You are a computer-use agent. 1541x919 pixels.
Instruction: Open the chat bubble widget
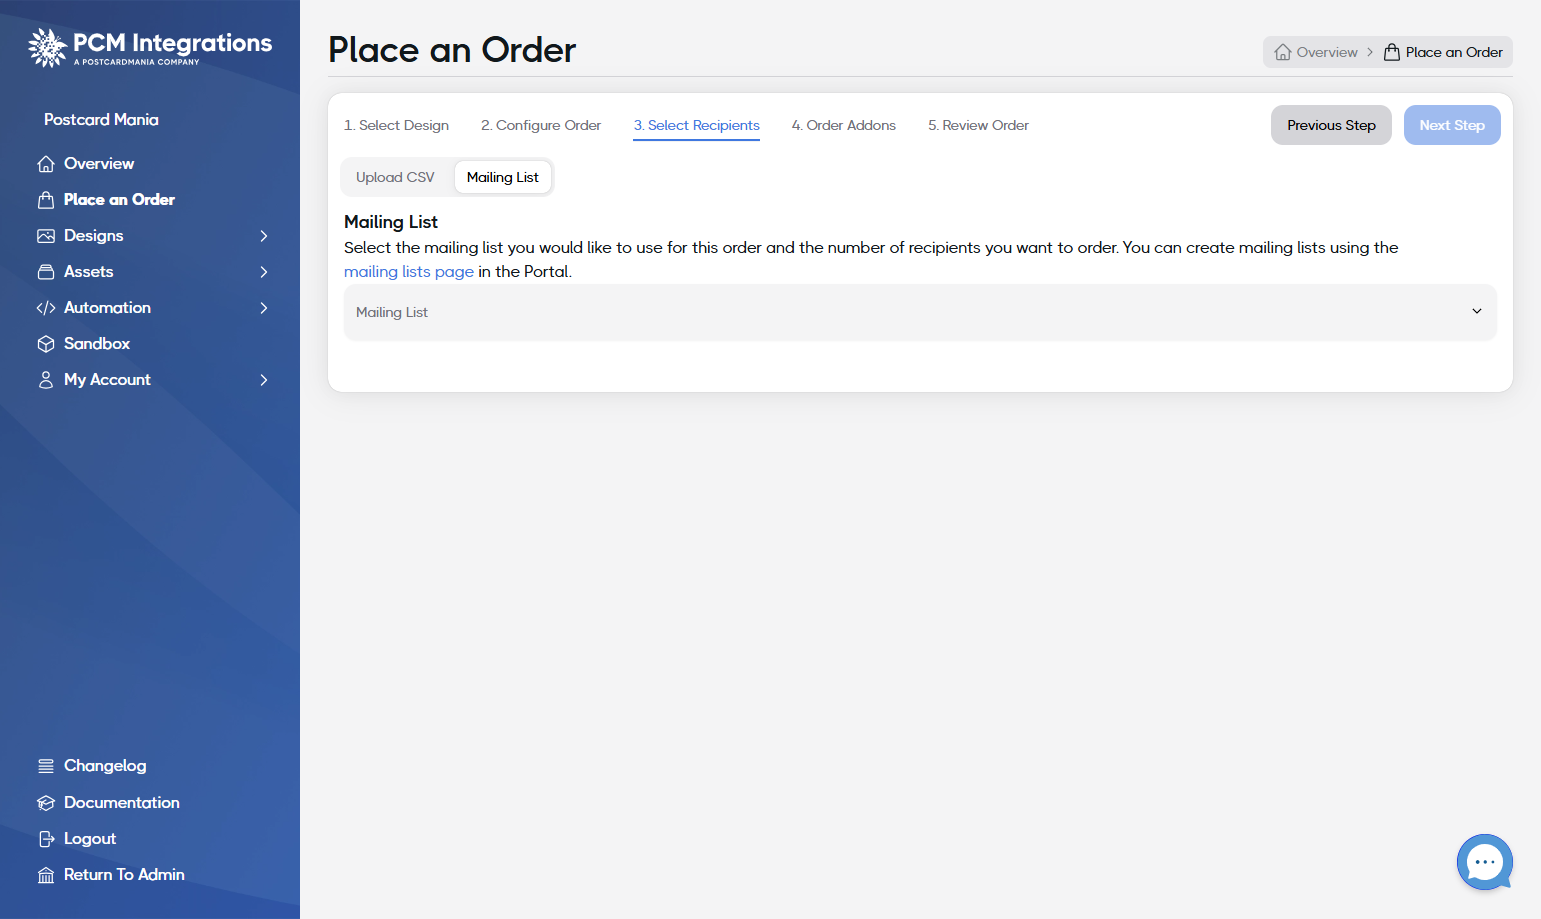[1485, 862]
